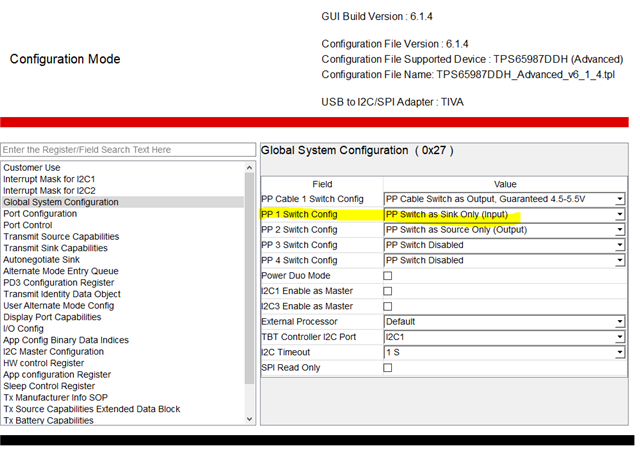Click Configuration Mode title text
Image resolution: width=640 pixels, height=449 pixels.
[65, 59]
